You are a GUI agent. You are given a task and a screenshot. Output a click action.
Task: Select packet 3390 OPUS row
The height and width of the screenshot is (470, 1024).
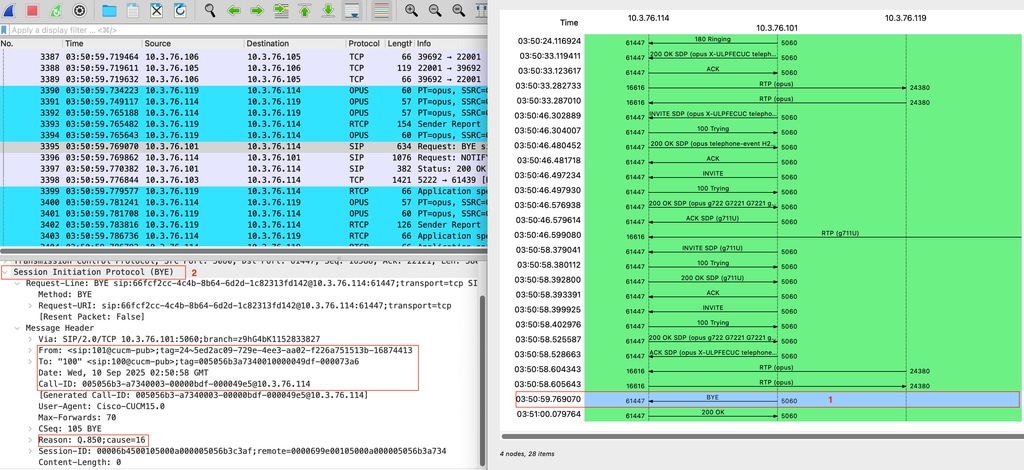[x=244, y=91]
